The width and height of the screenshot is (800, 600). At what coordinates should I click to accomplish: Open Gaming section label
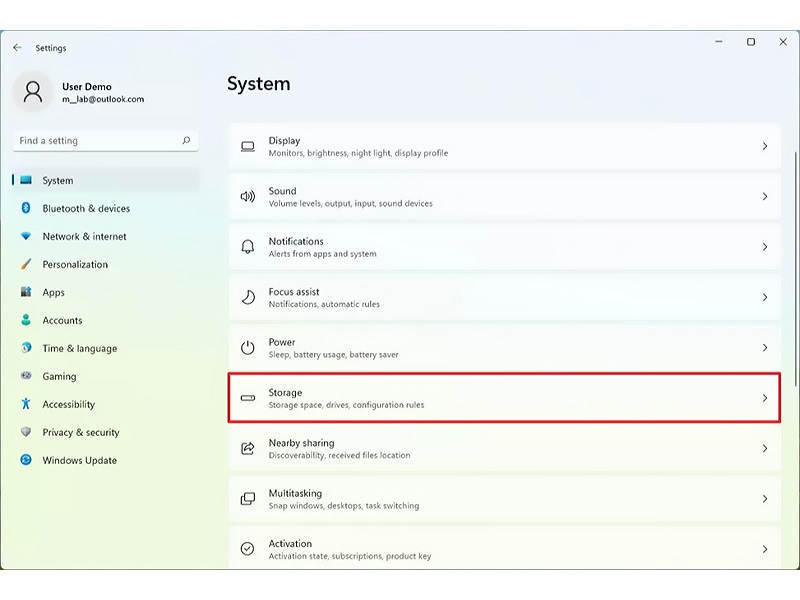[x=59, y=377]
